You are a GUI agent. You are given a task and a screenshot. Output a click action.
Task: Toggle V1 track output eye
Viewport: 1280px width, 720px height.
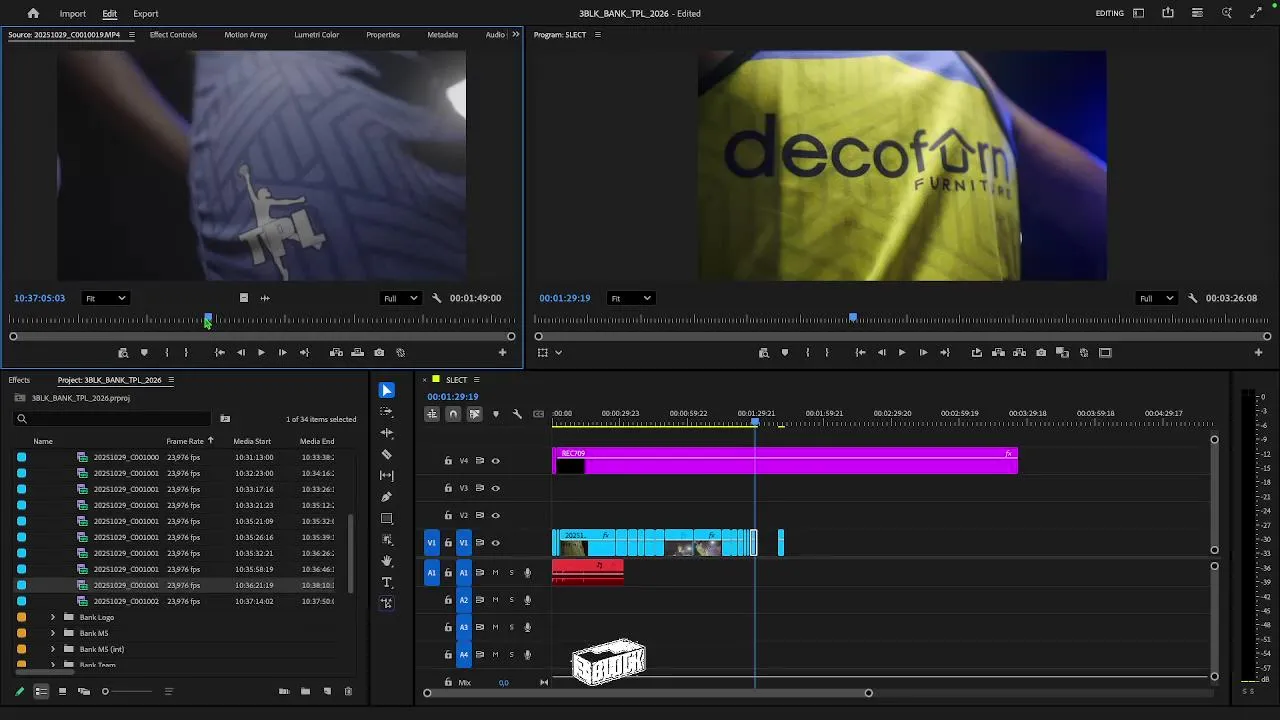(x=495, y=543)
